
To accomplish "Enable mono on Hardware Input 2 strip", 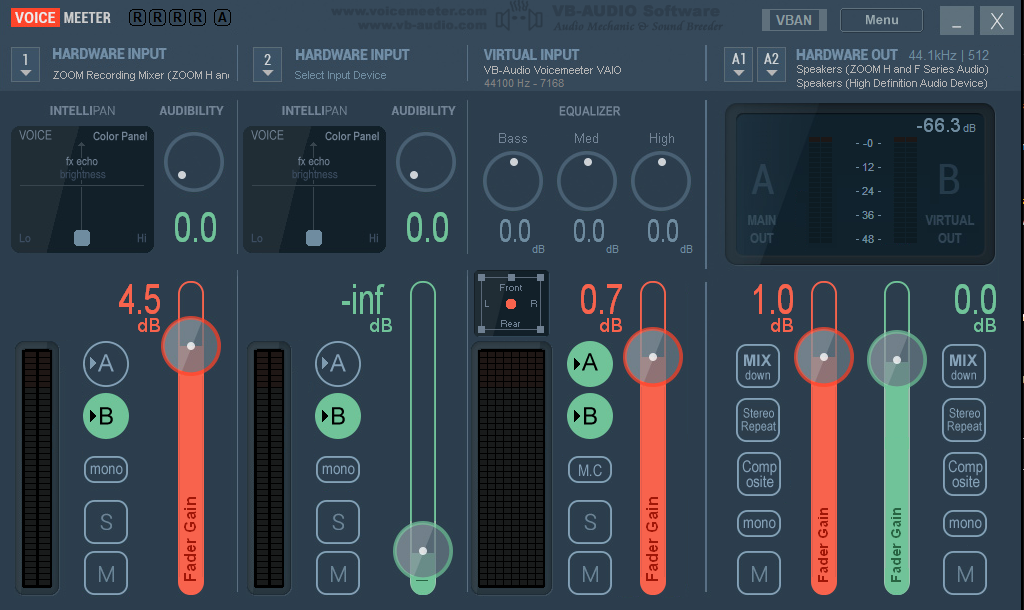I will pos(338,469).
